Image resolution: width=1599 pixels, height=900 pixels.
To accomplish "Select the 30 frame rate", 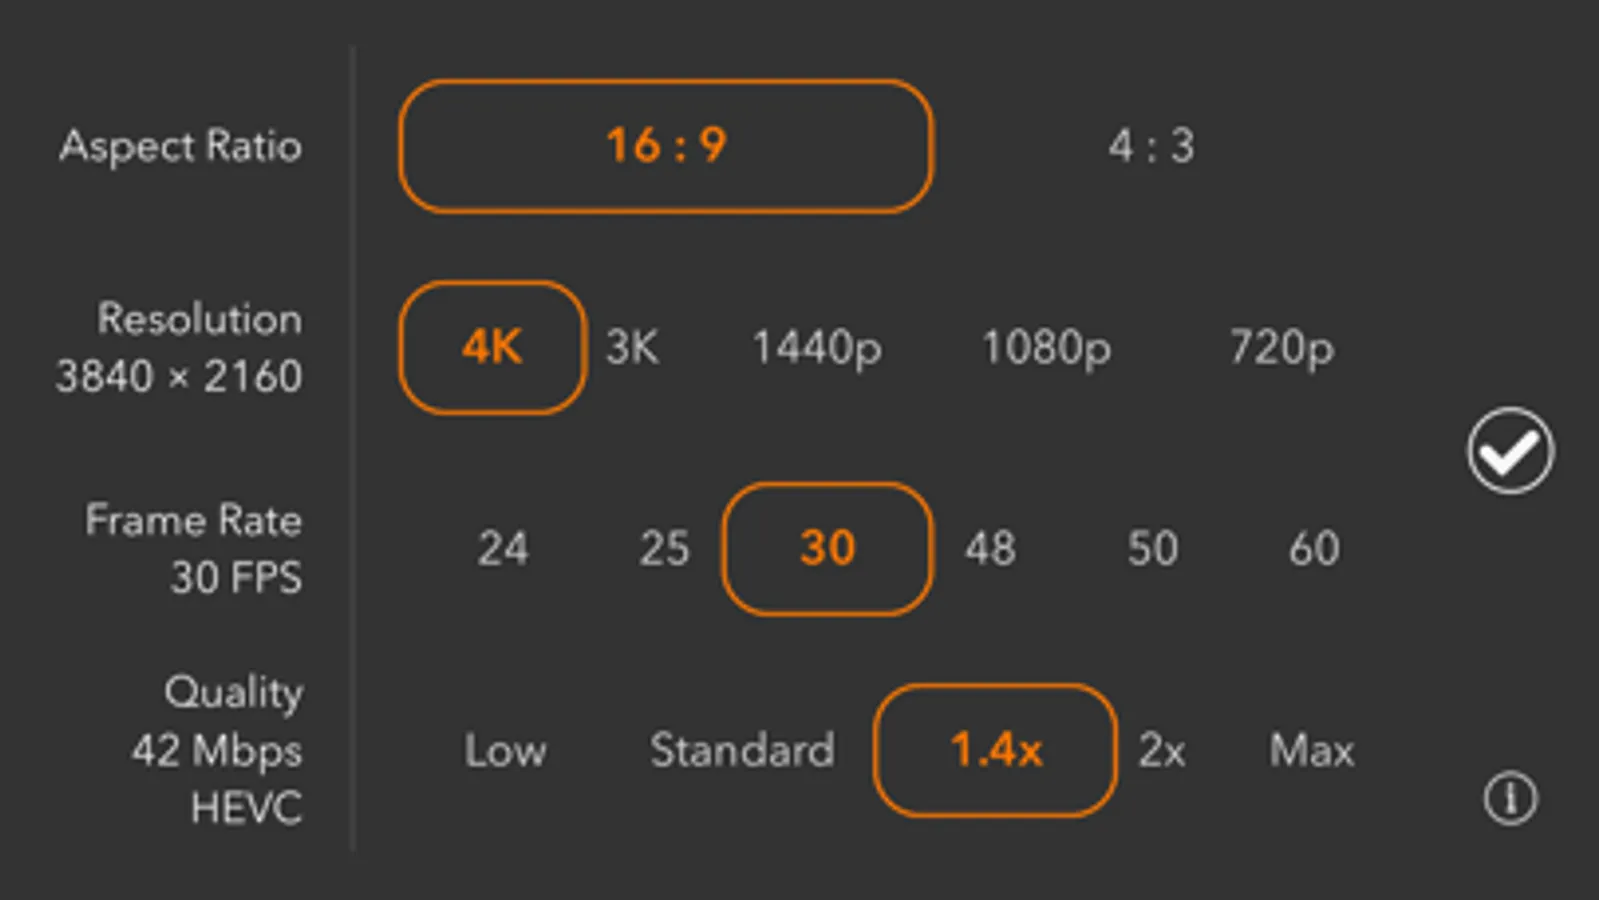I will 827,548.
